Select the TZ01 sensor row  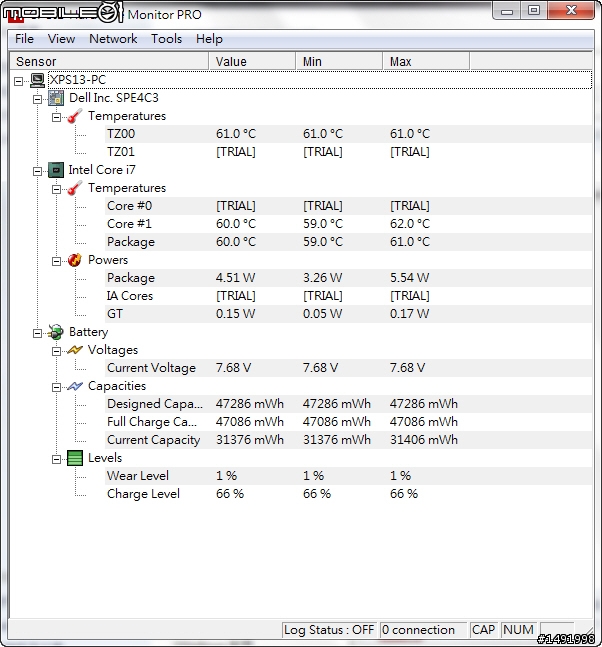[x=349, y=152]
